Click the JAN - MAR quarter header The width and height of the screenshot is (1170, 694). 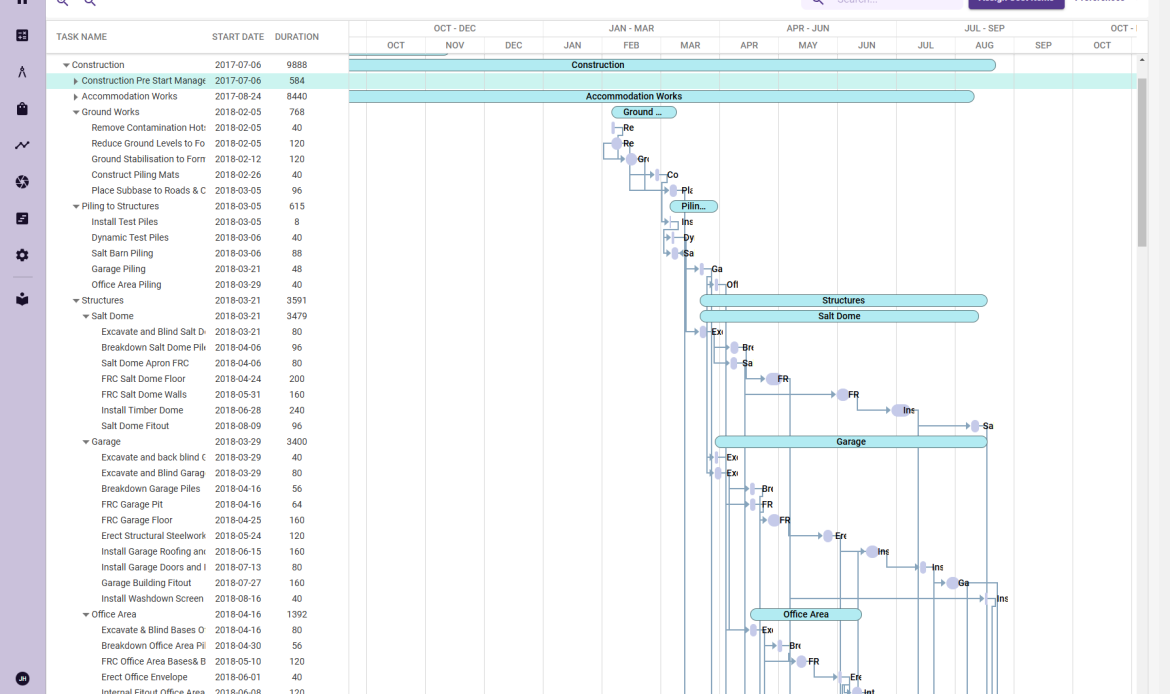coord(631,28)
